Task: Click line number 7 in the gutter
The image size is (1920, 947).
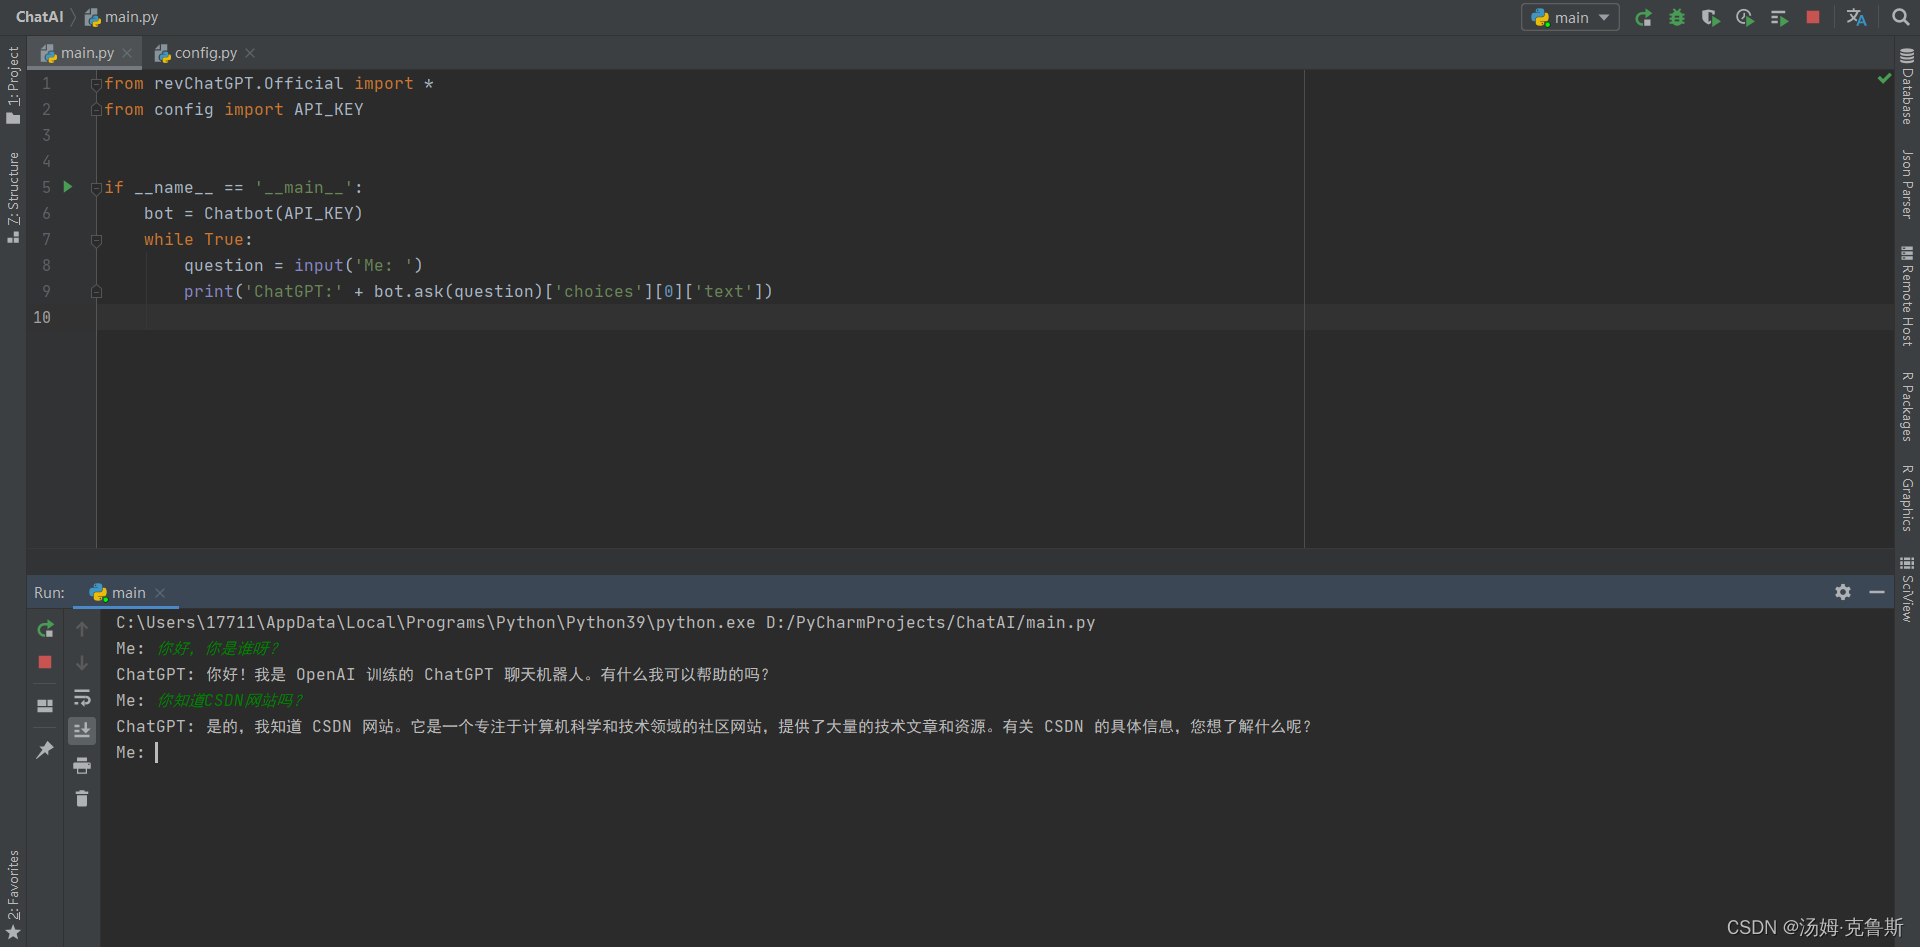Action: pyautogui.click(x=46, y=240)
